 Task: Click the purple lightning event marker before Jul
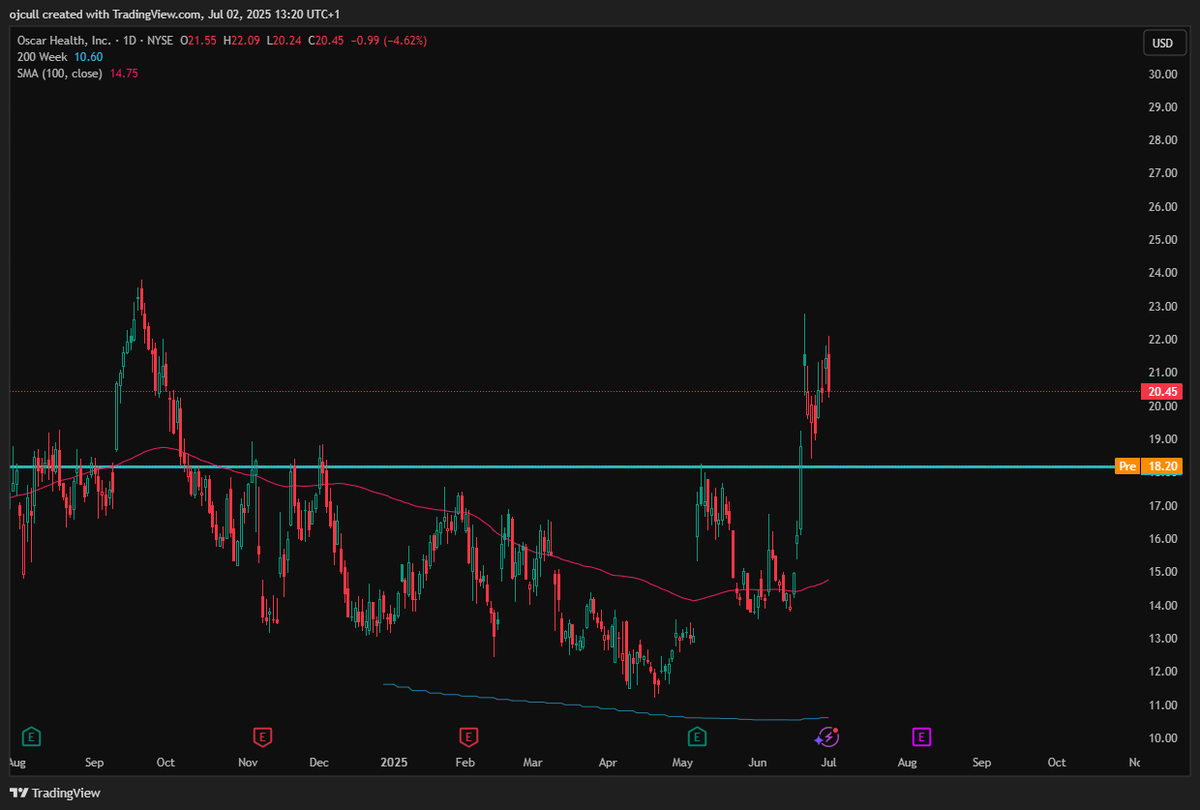[x=827, y=737]
